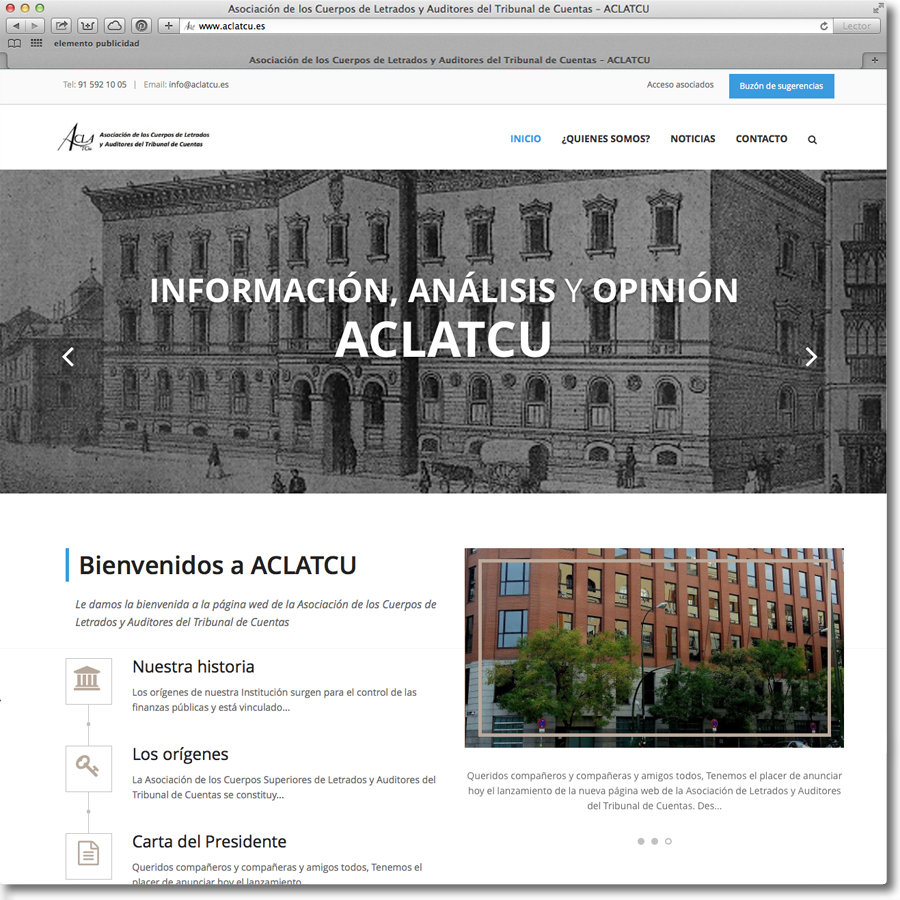Click the 91 592 10 05 phone number

(102, 85)
